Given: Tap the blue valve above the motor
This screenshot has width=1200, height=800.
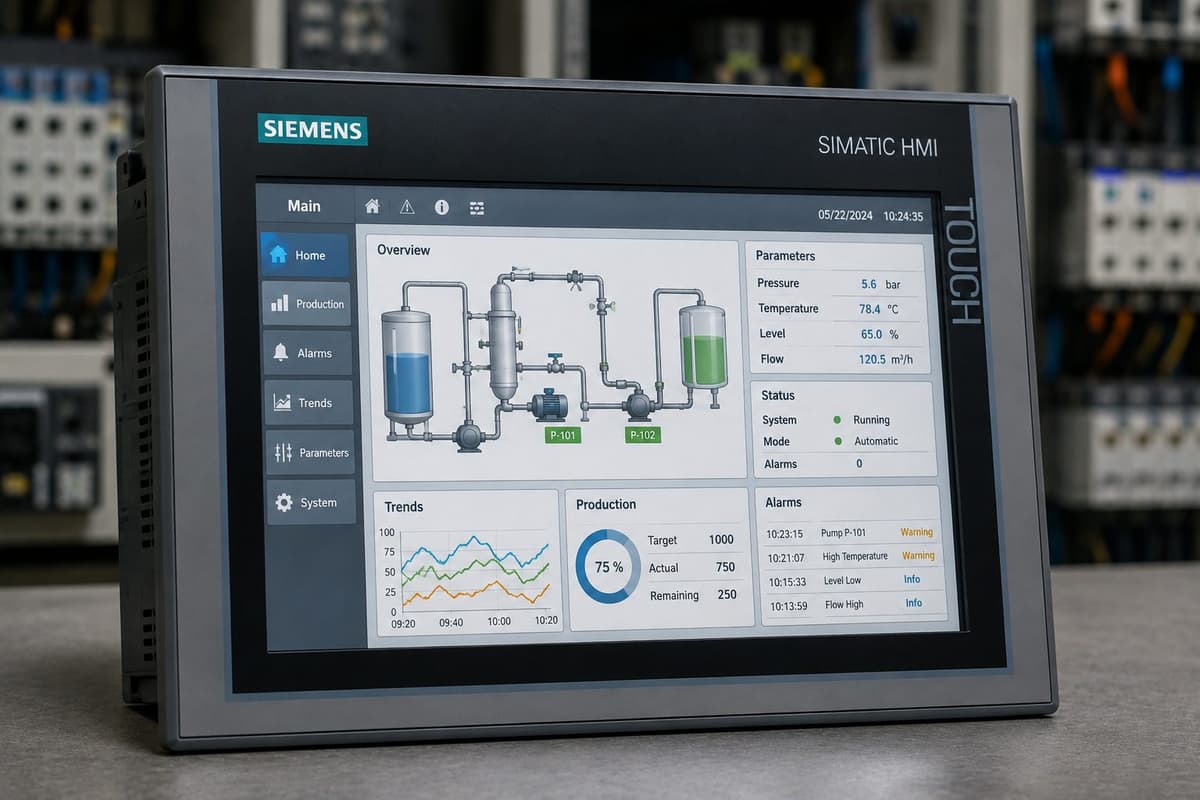Looking at the screenshot, I should 555,363.
